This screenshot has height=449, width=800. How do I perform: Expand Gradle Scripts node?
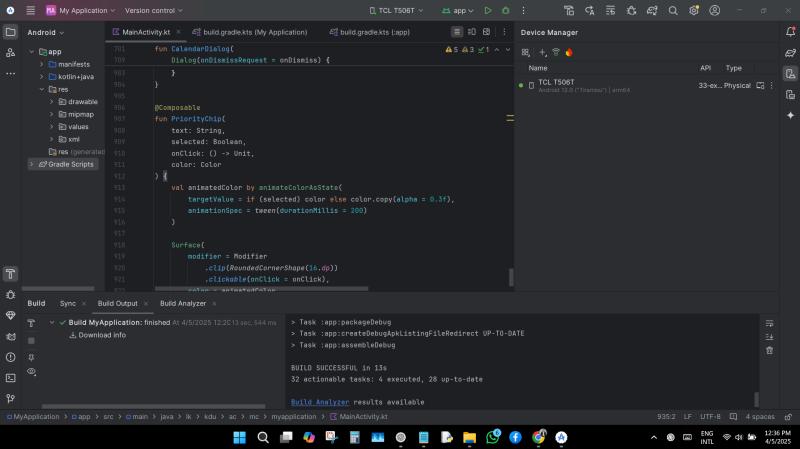click(x=32, y=164)
